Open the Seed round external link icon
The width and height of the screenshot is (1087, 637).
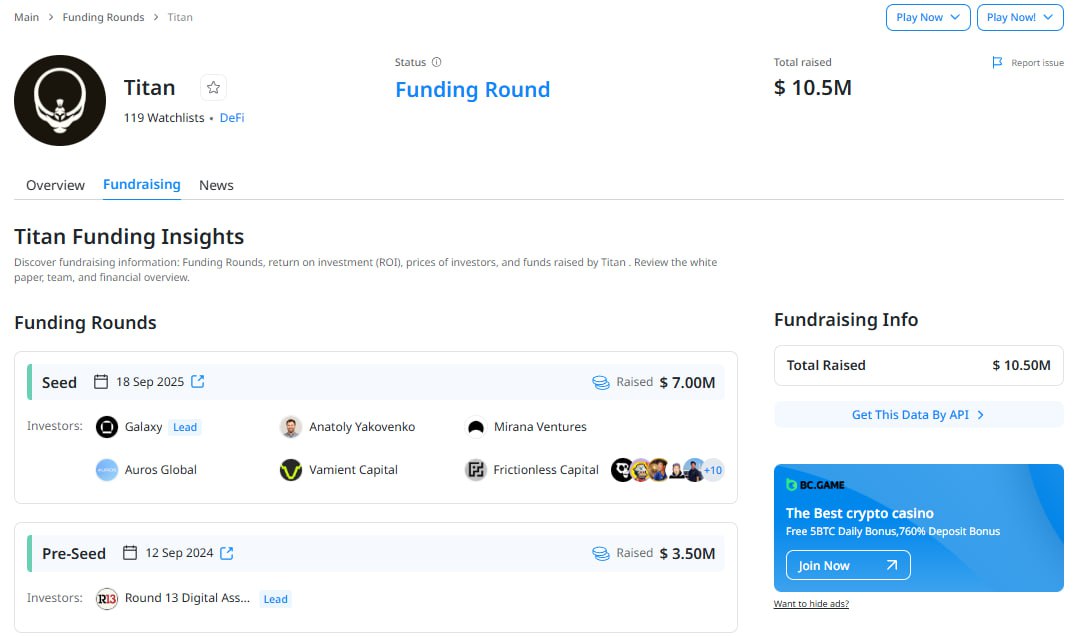coord(198,381)
